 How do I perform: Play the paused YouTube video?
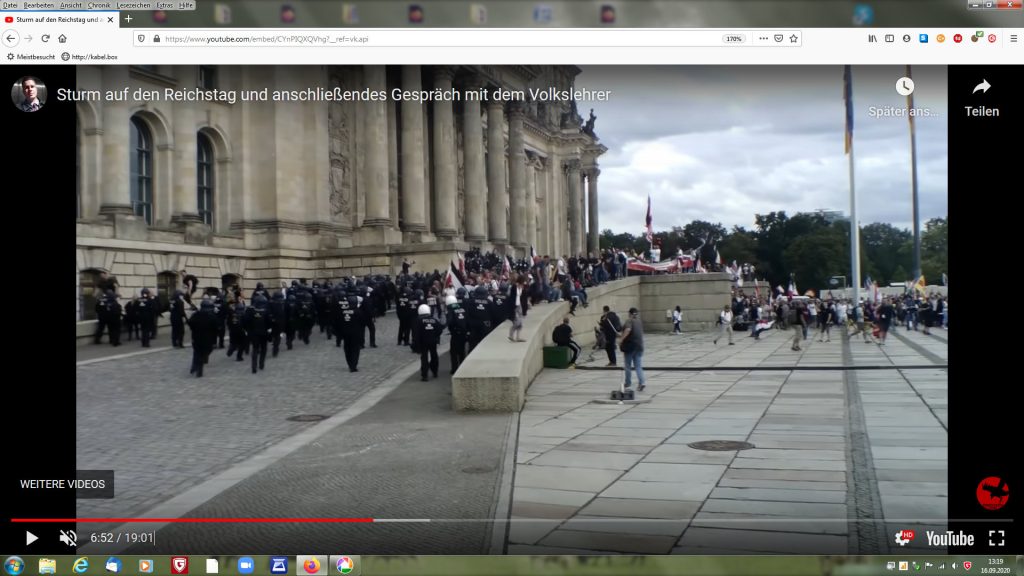click(31, 538)
